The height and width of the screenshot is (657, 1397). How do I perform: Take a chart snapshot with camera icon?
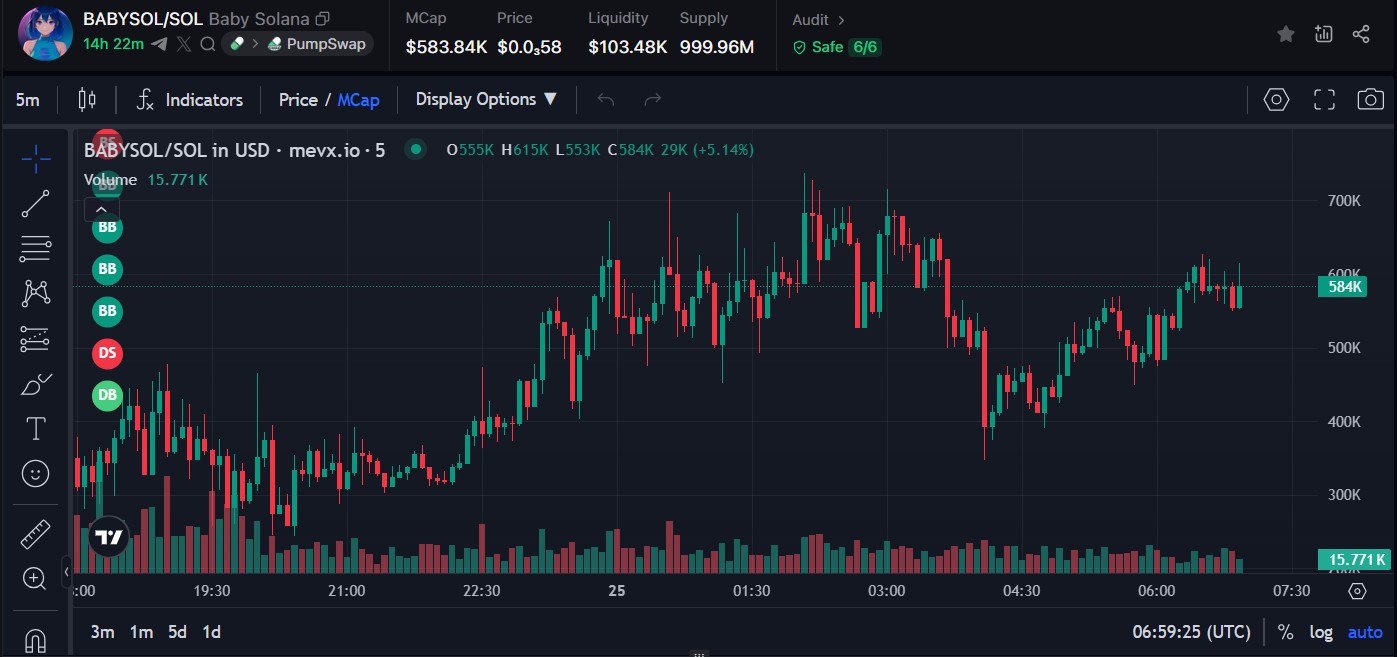[x=1370, y=99]
